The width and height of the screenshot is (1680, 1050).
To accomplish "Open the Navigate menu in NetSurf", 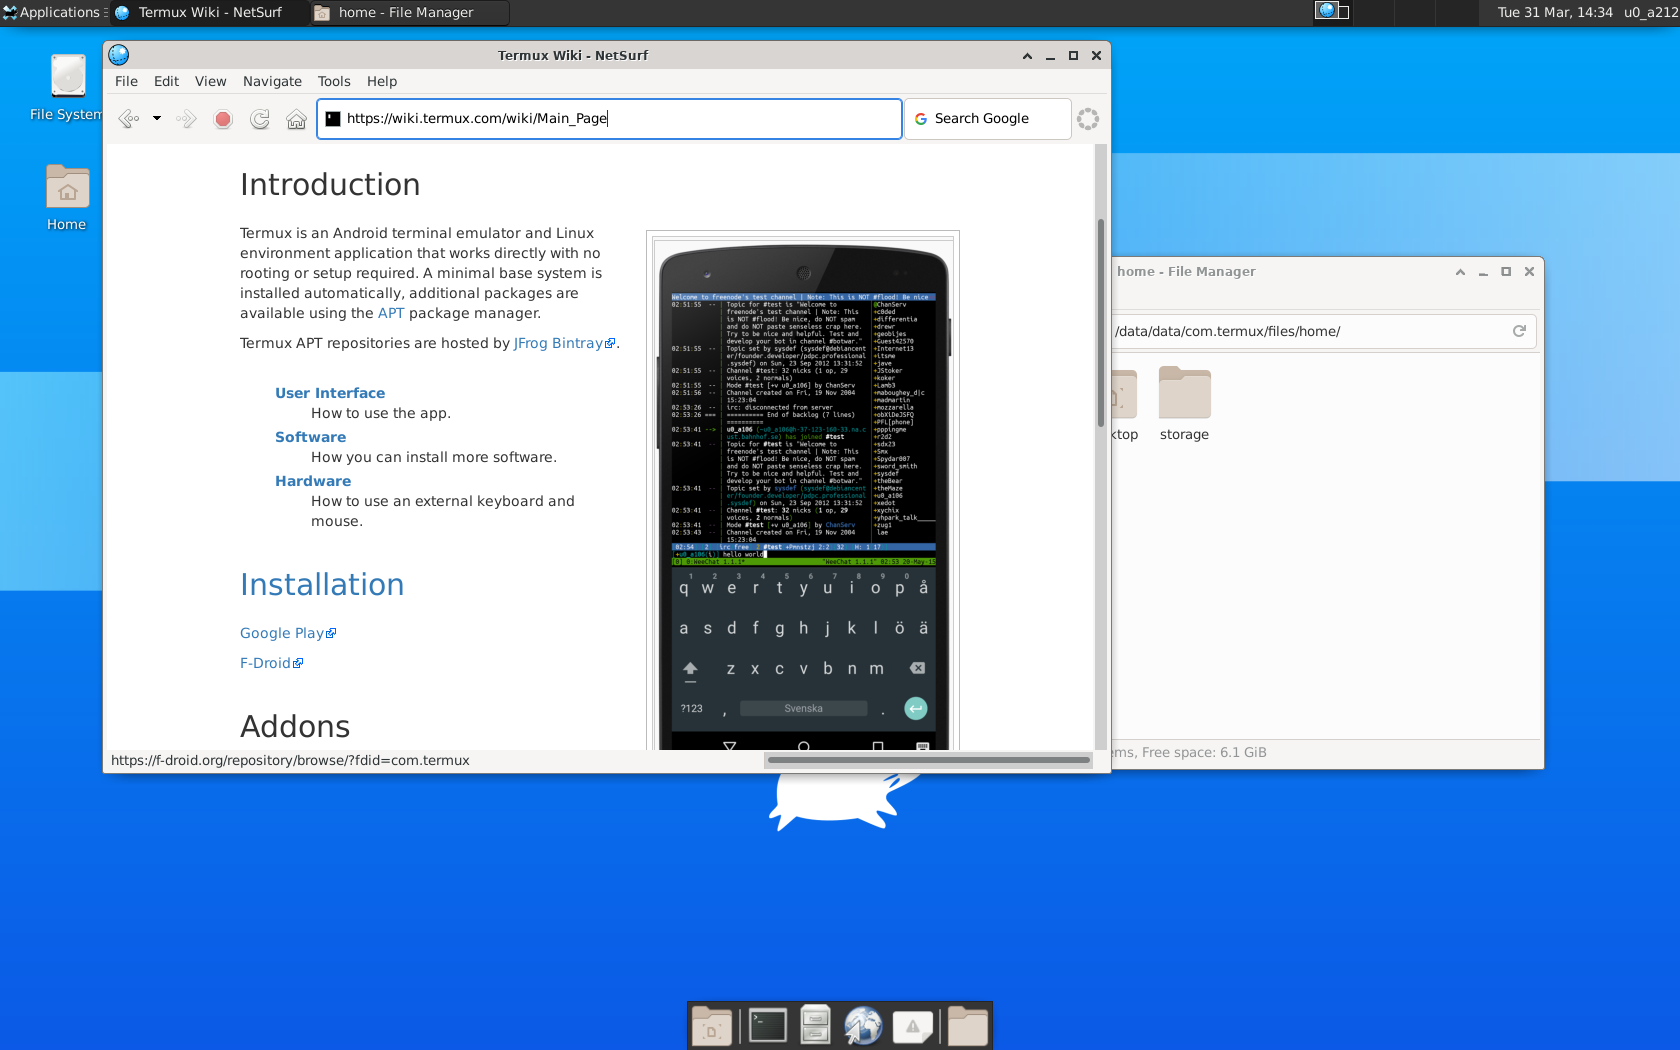I will tap(271, 81).
